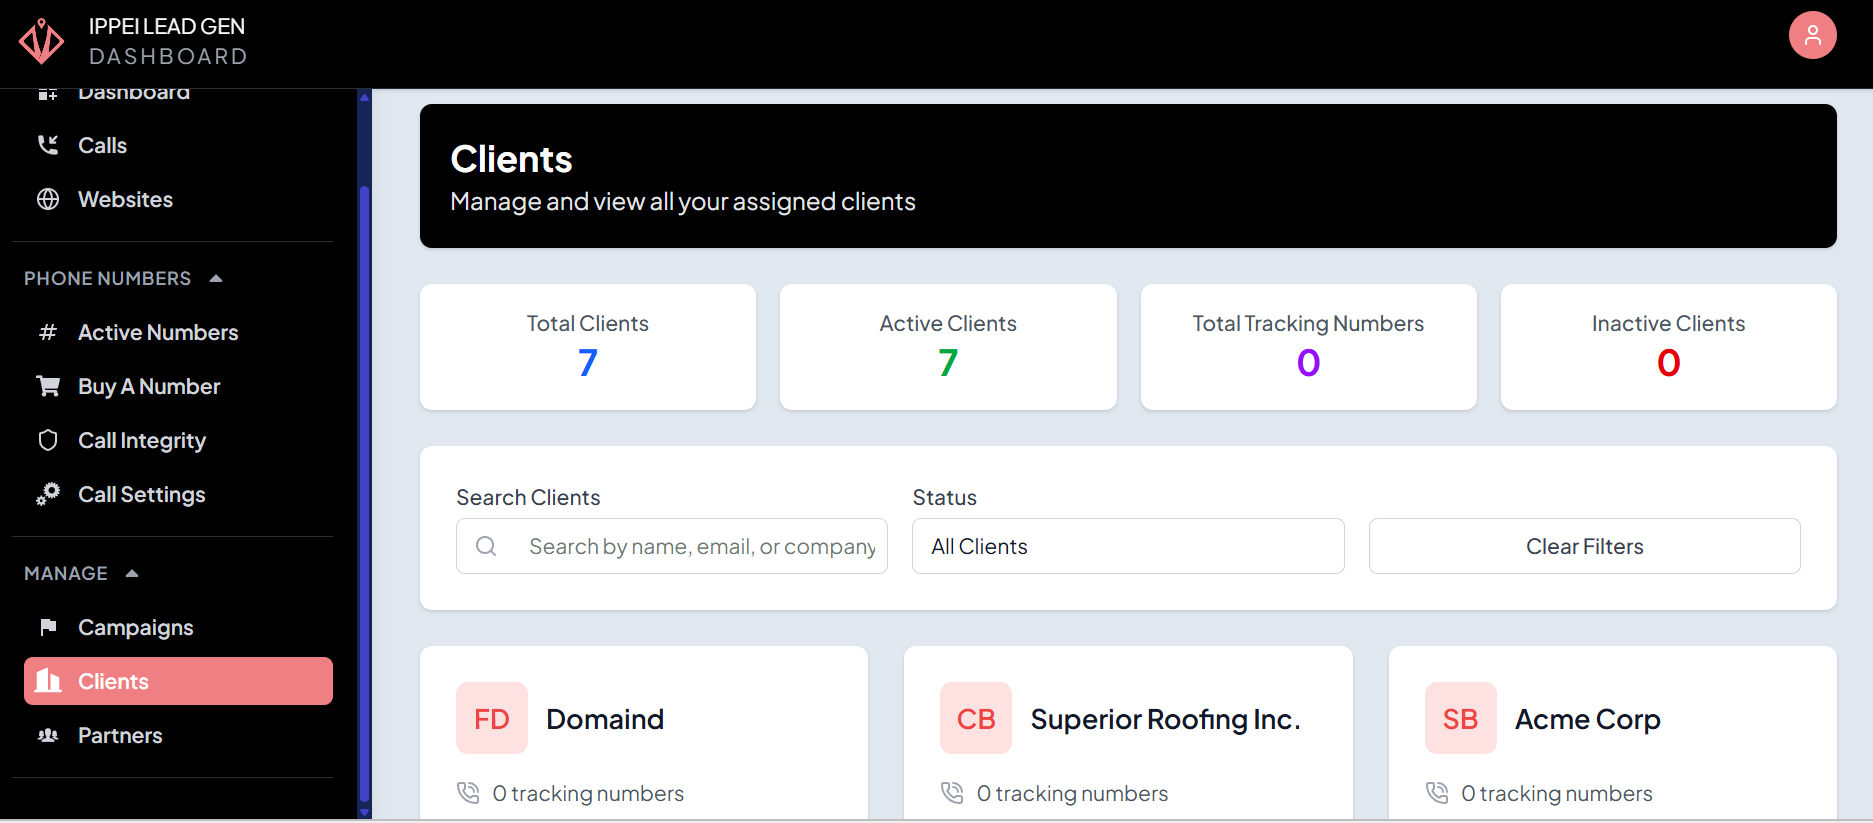Click the Total Tracking Numbers stat card

pos(1308,347)
